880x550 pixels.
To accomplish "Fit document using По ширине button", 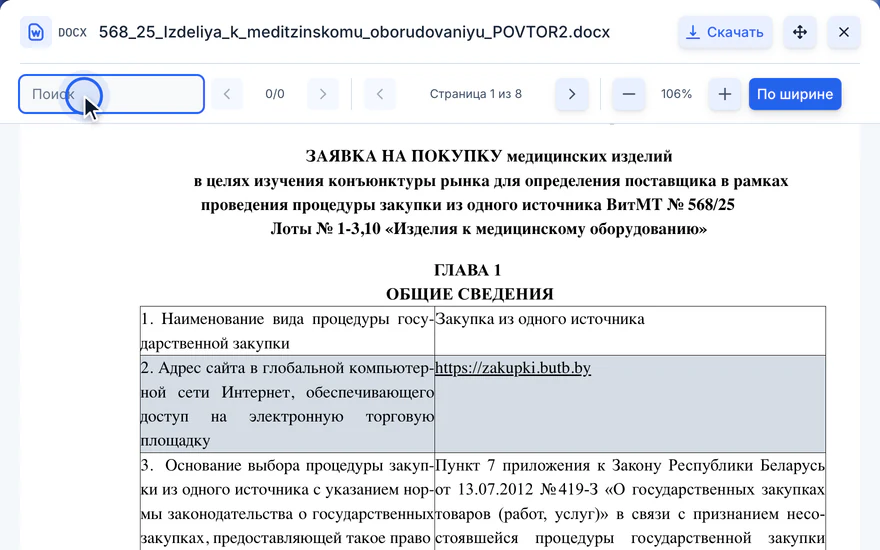I will (x=795, y=94).
